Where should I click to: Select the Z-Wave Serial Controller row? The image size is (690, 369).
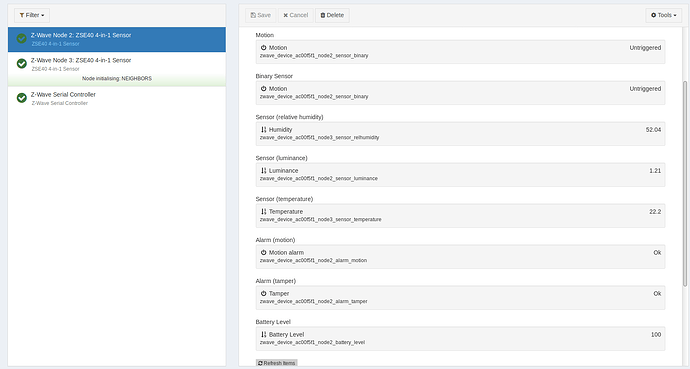pyautogui.click(x=117, y=98)
